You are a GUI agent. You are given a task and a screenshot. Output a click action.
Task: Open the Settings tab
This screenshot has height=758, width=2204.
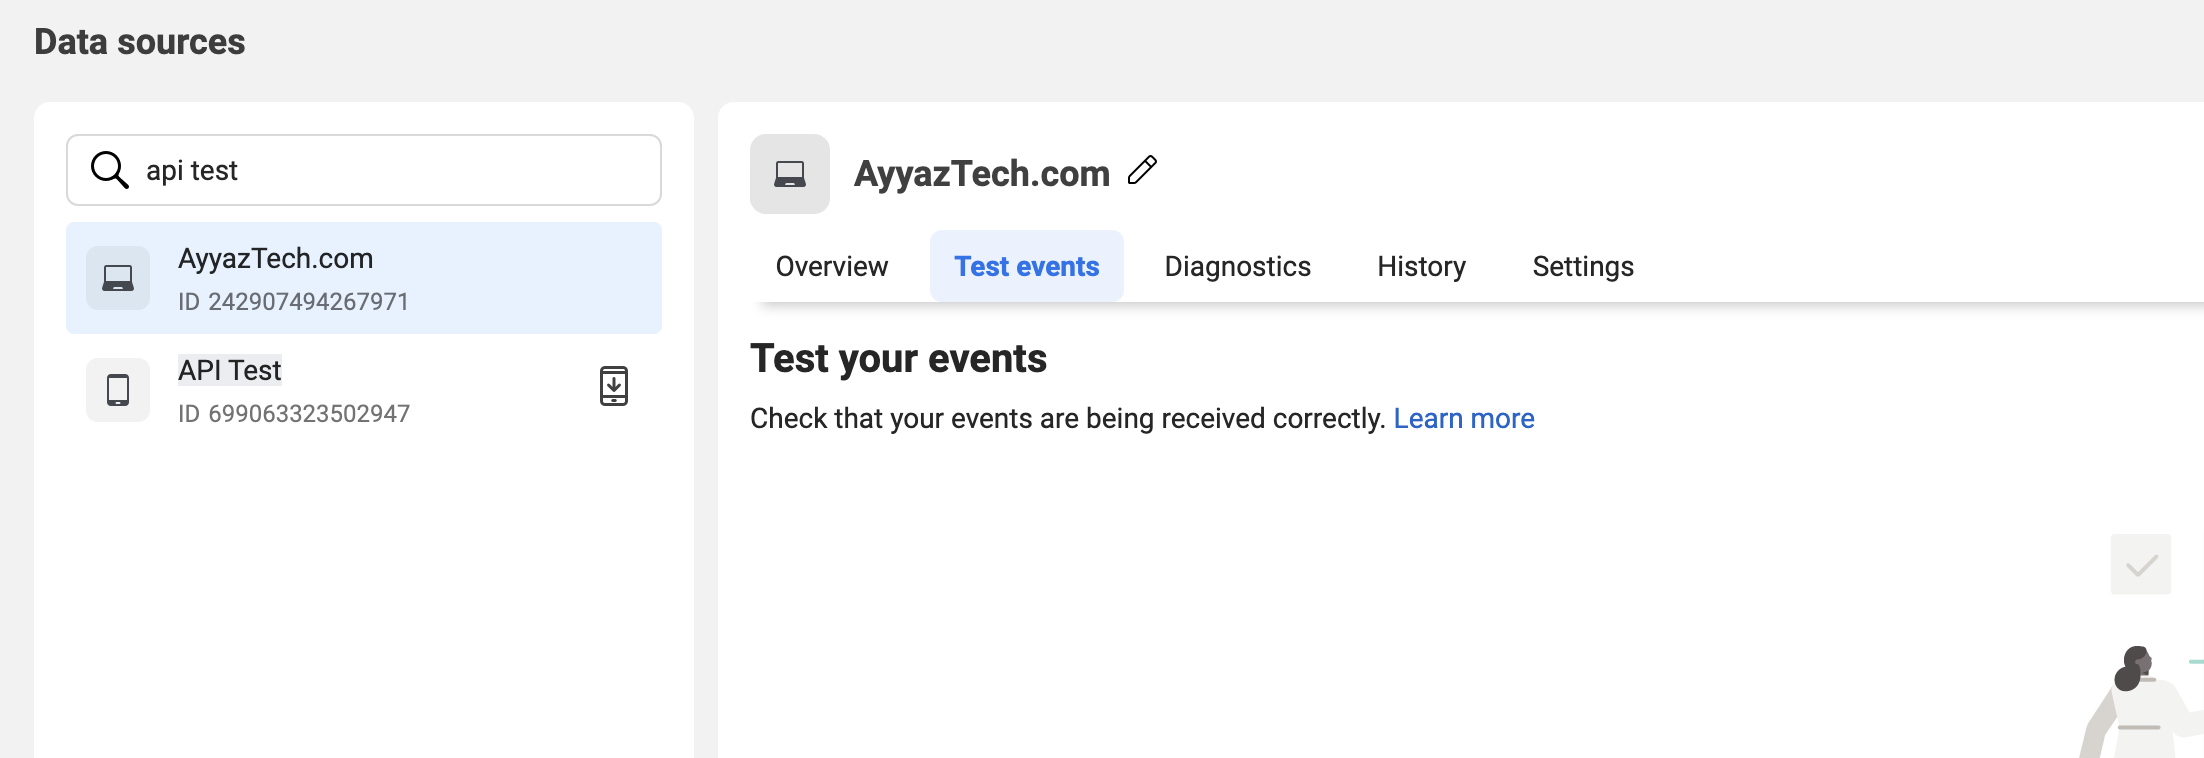1583,266
